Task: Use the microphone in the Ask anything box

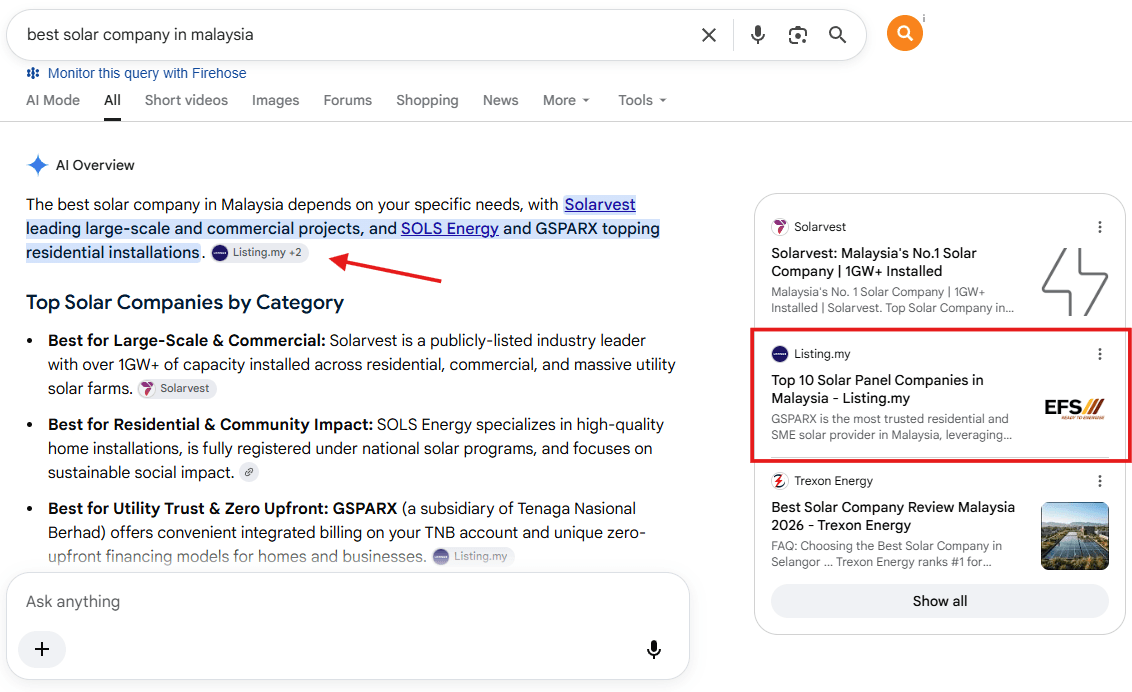Action: tap(653, 649)
